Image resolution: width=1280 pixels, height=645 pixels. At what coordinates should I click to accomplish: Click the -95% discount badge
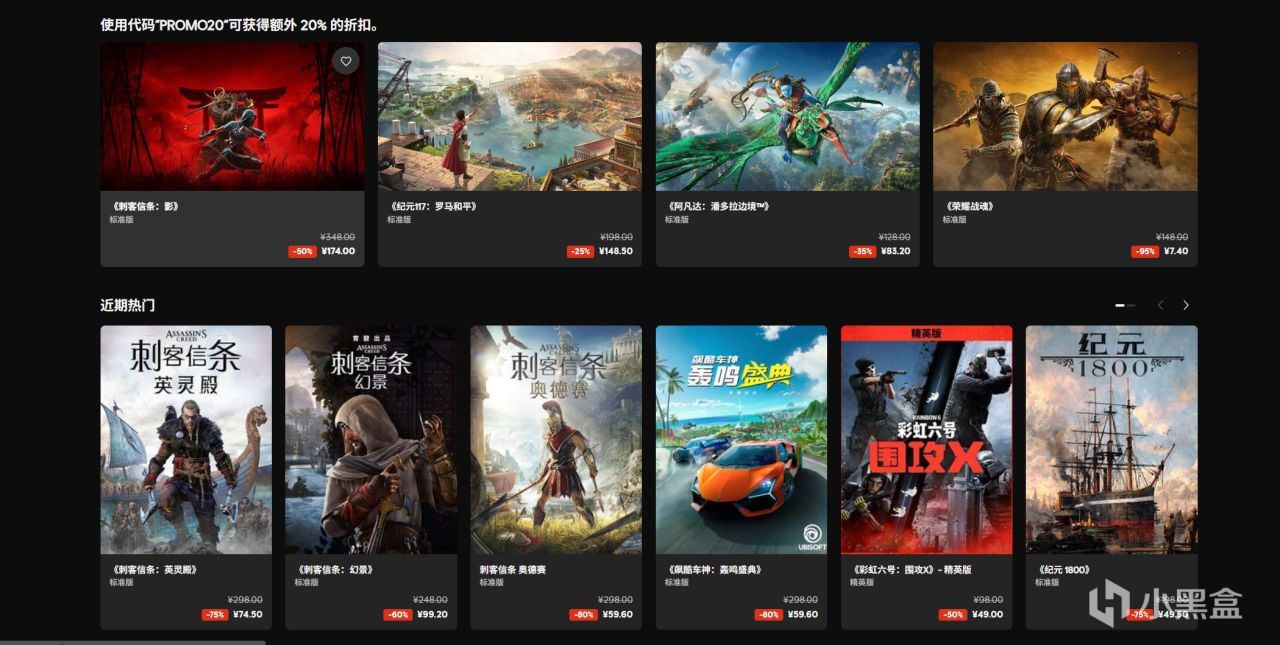click(1145, 251)
